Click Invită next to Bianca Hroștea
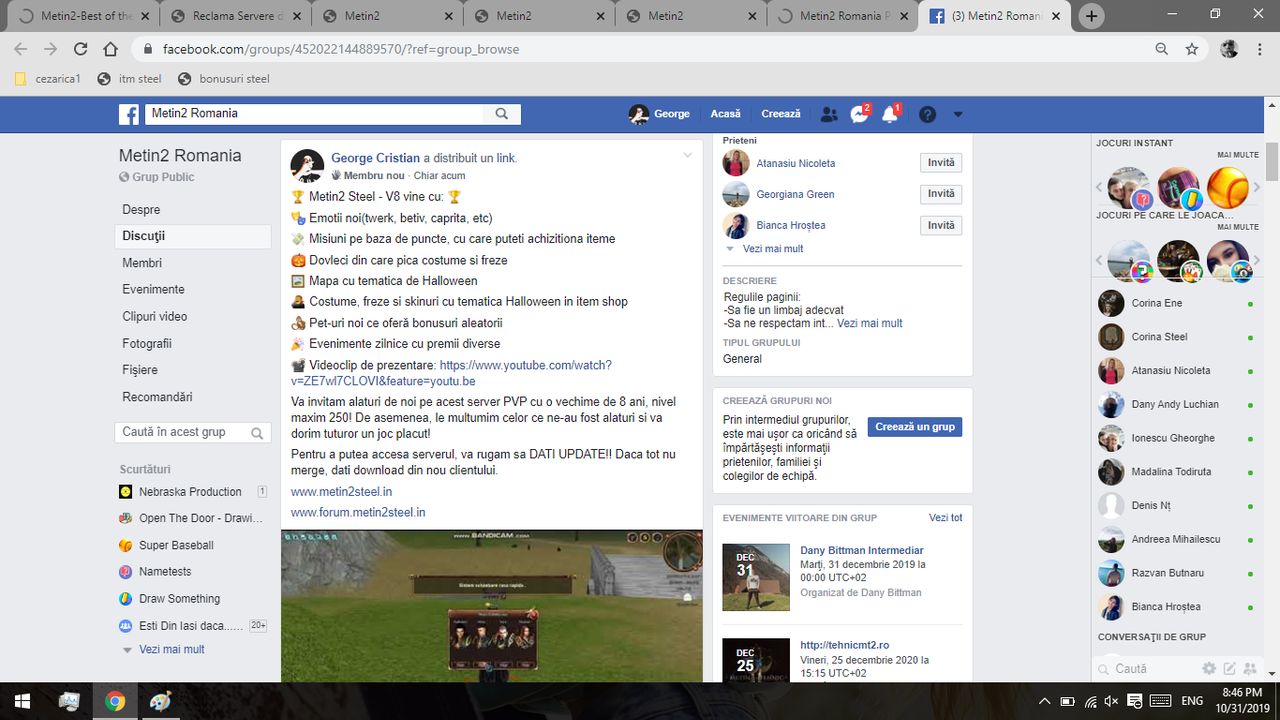The height and width of the screenshot is (720, 1280). tap(941, 225)
